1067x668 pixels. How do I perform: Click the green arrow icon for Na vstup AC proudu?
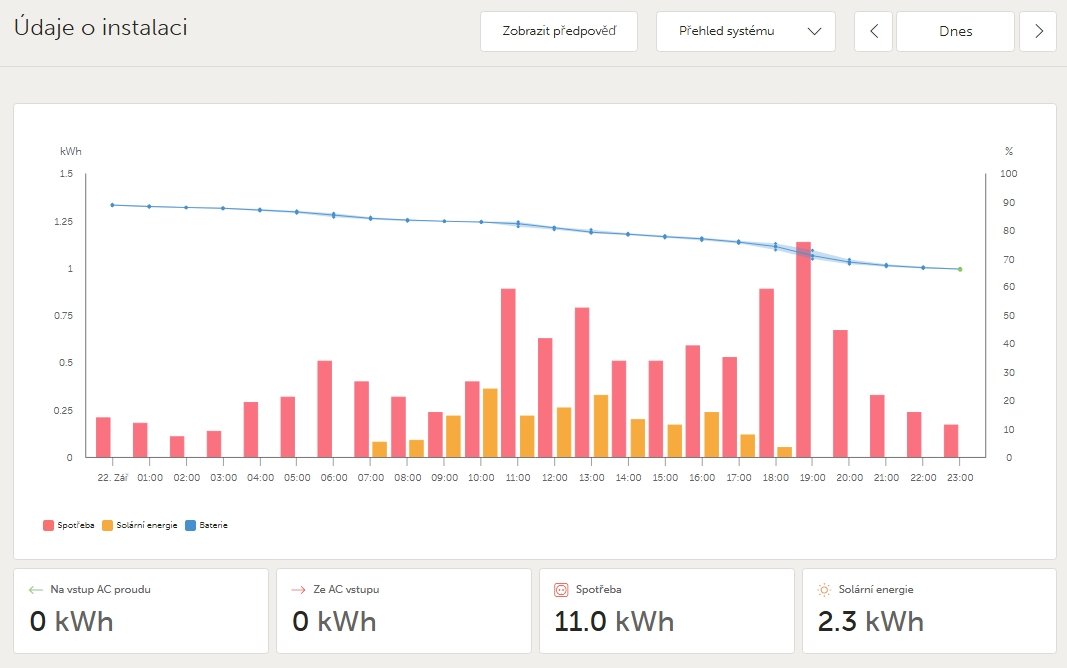pos(37,590)
